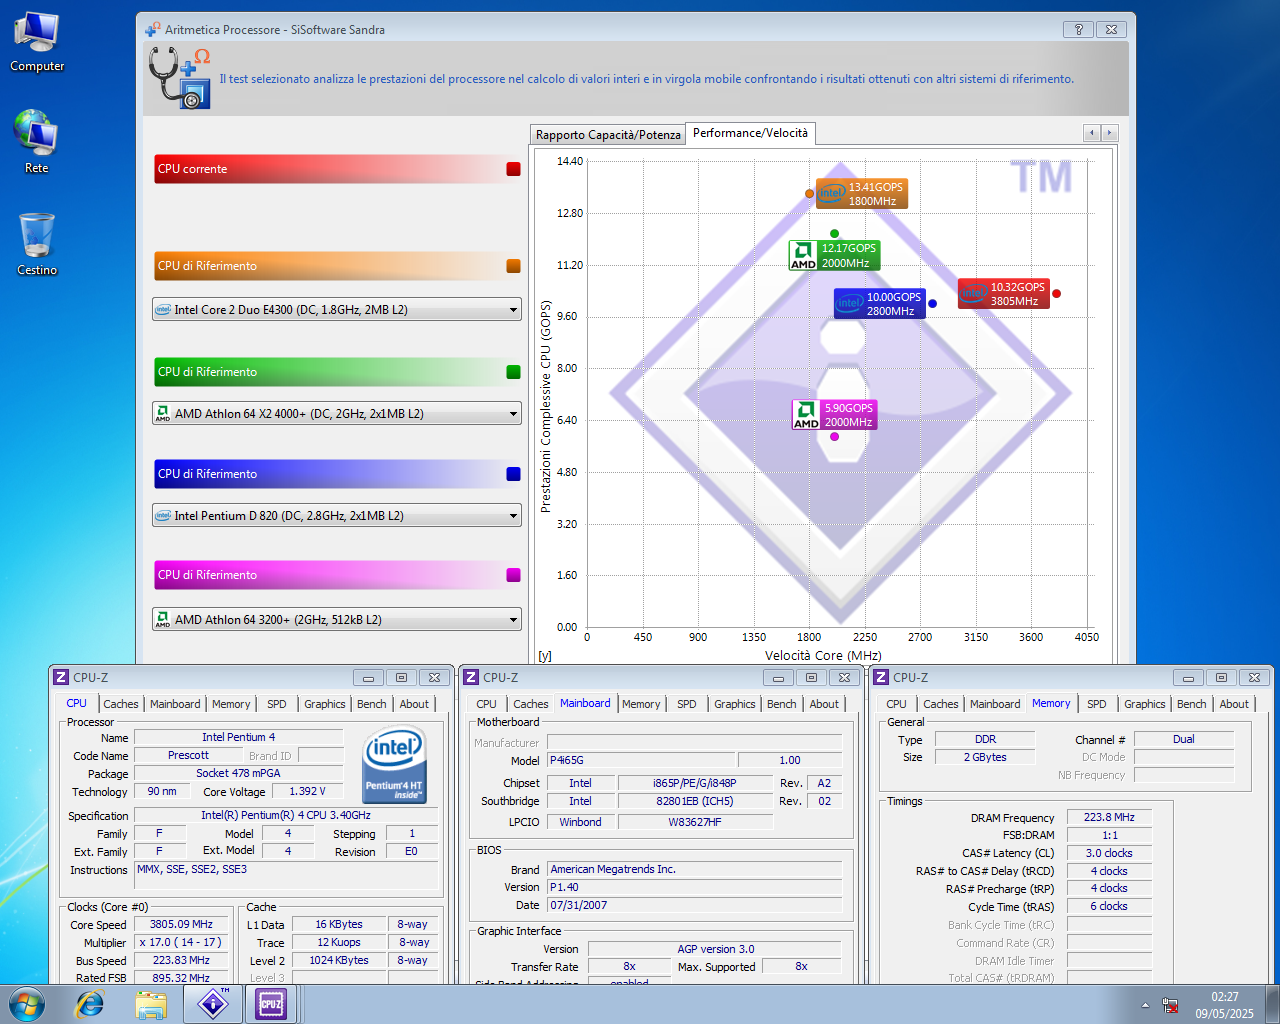Screen dimensions: 1280x1024
Task: Toggle the orange reference CPU color box
Action: pyautogui.click(x=513, y=266)
